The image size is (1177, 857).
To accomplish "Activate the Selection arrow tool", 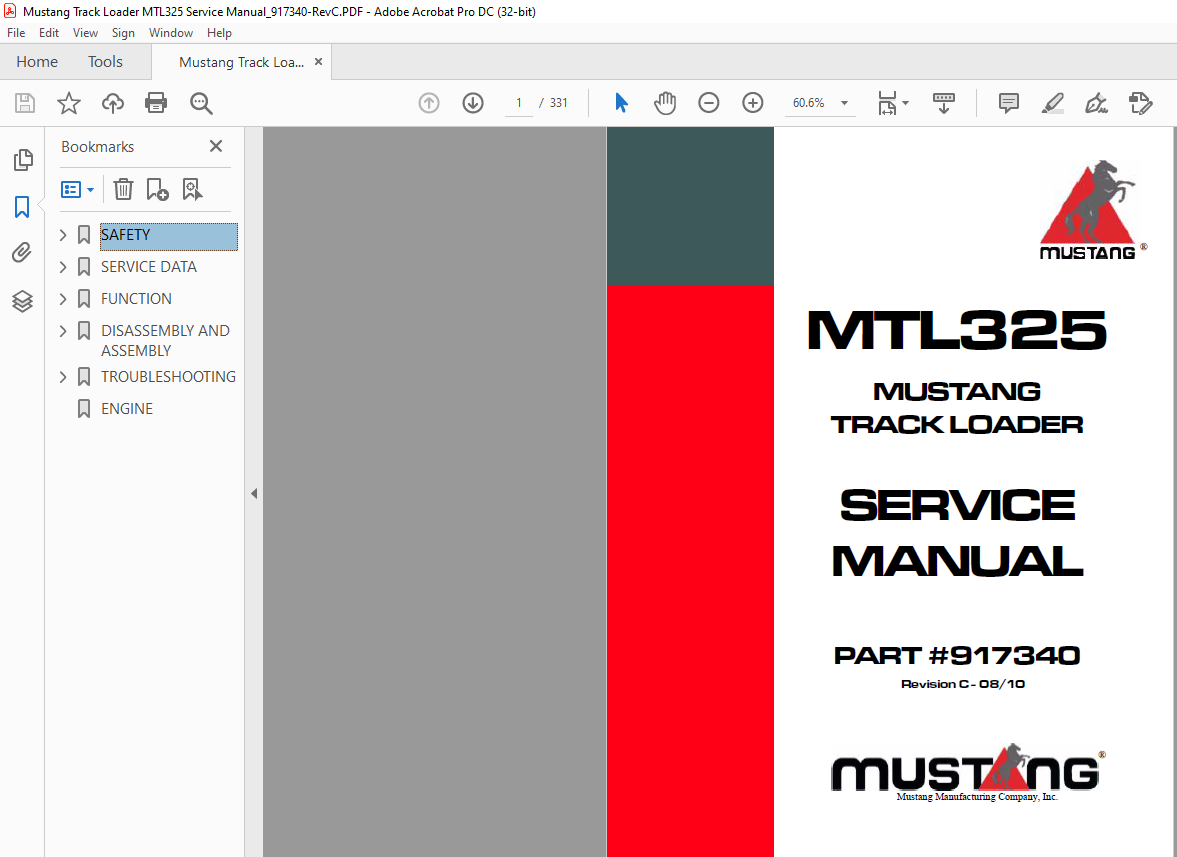I will (x=621, y=103).
